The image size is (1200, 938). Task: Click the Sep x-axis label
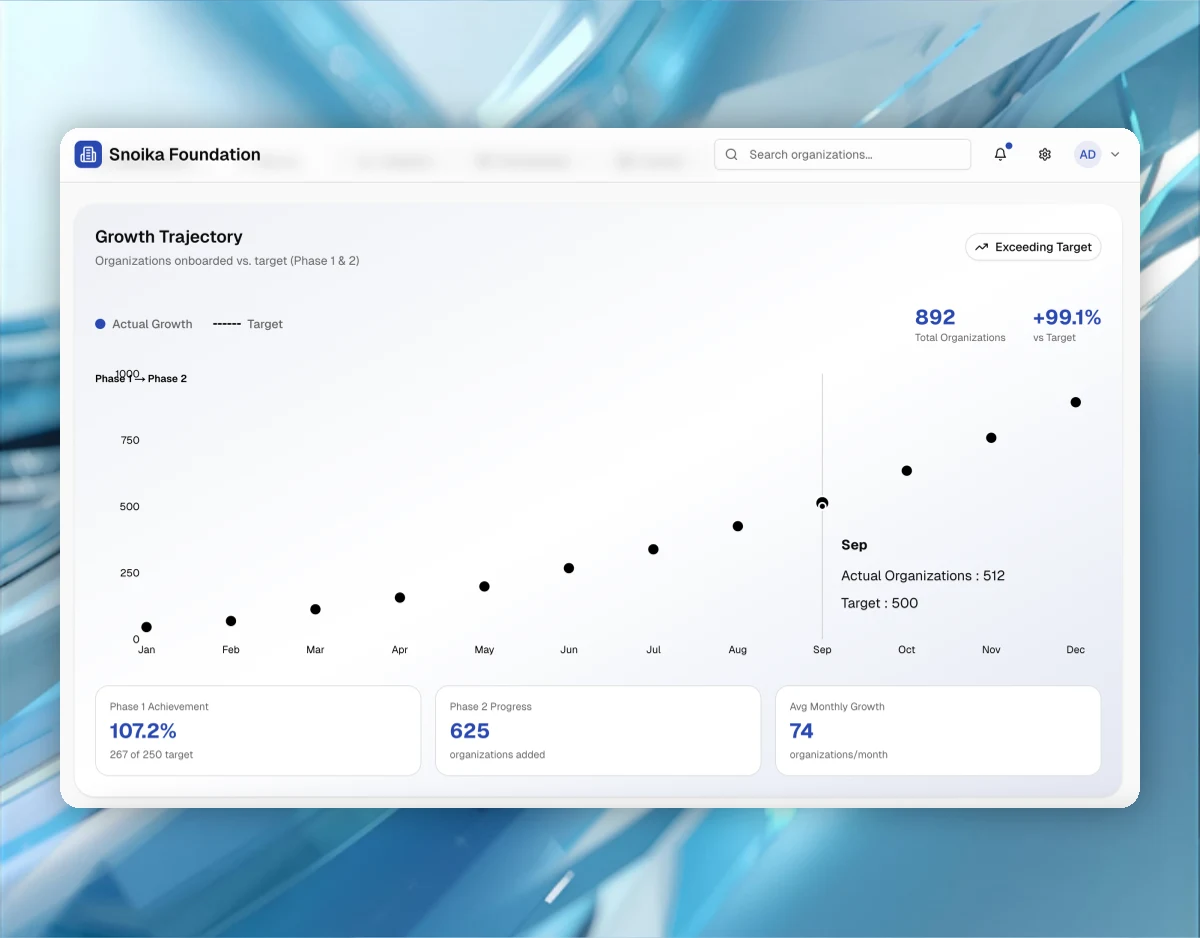point(822,650)
